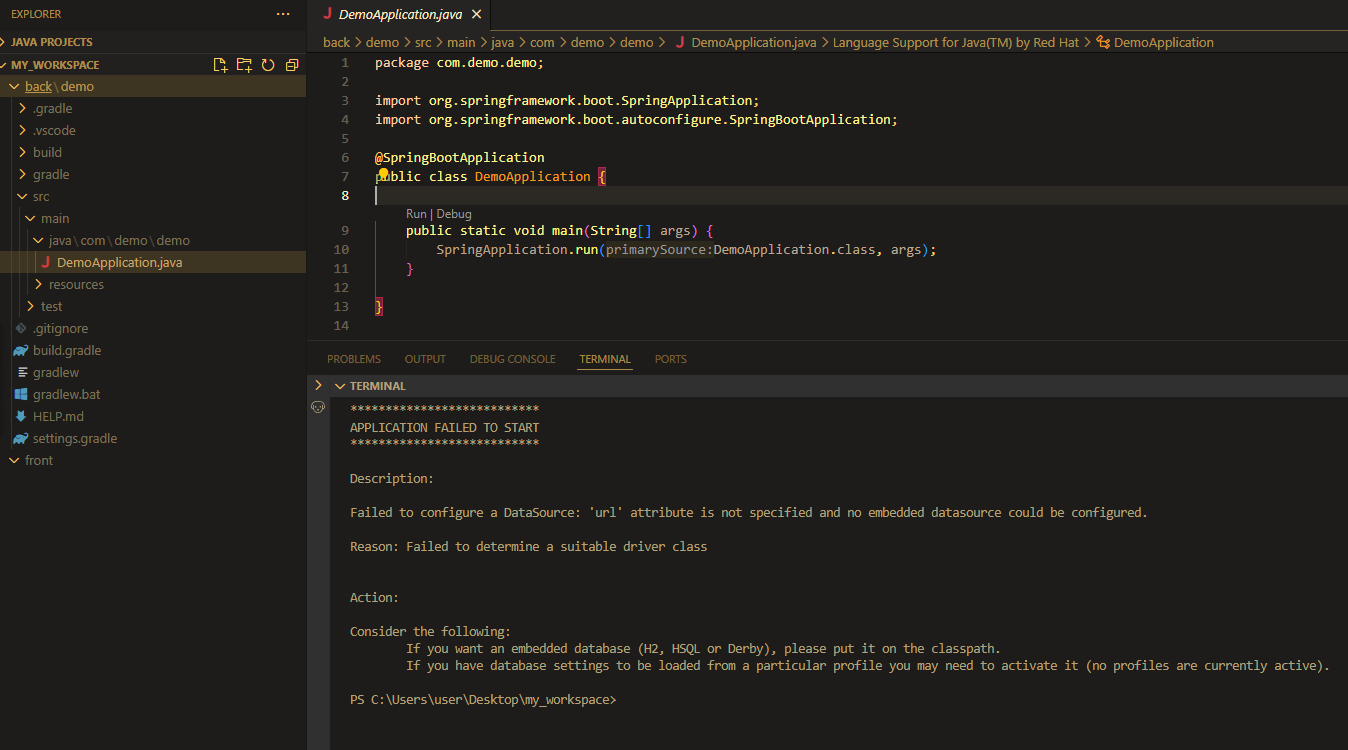Expand the gradle folder
This screenshot has height=750, width=1348.
point(23,175)
